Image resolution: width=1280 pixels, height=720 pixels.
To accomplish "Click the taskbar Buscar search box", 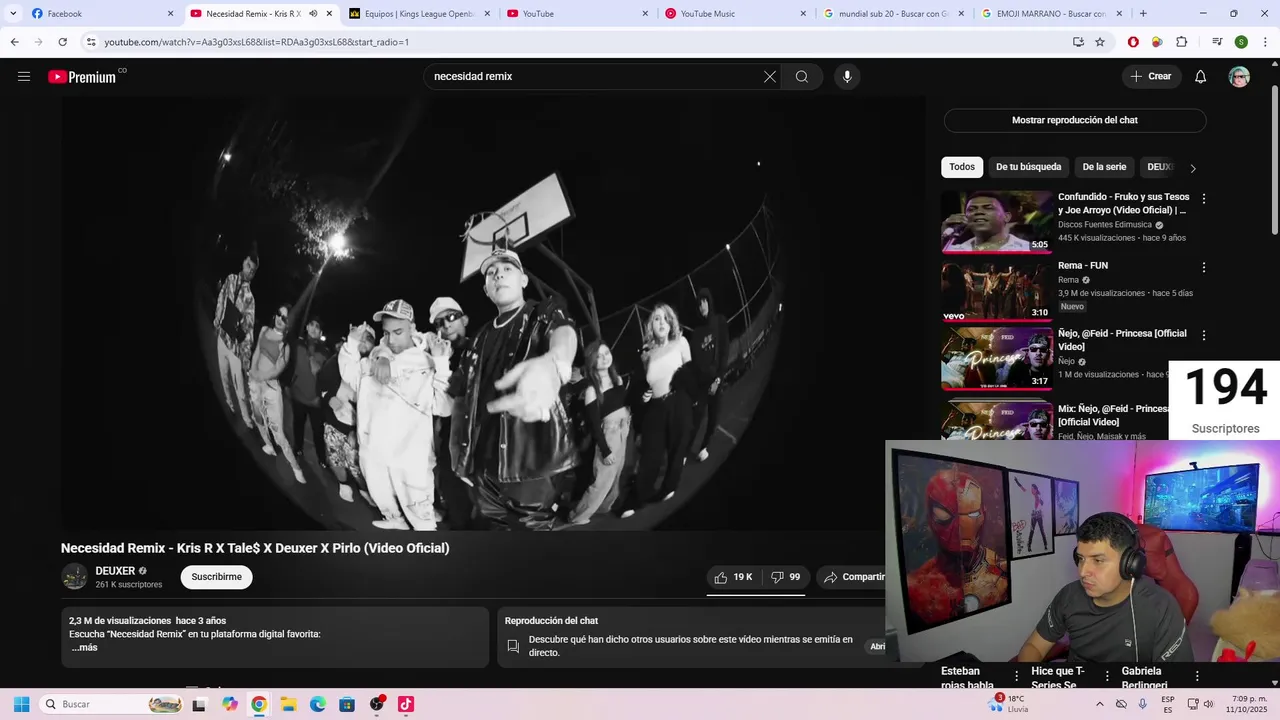I will click(112, 704).
